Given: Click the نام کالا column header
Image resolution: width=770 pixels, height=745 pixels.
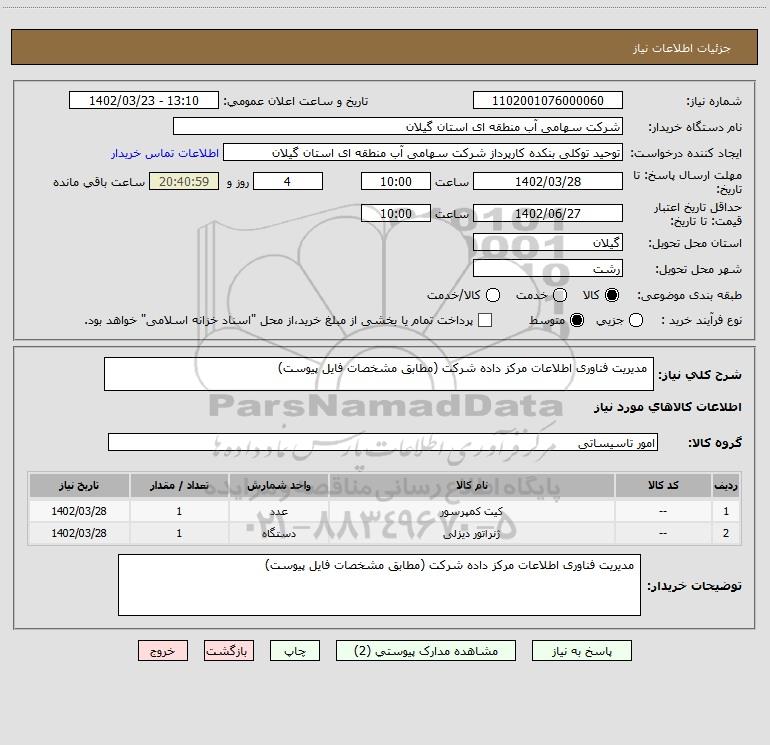Looking at the screenshot, I should pyautogui.click(x=471, y=485).
